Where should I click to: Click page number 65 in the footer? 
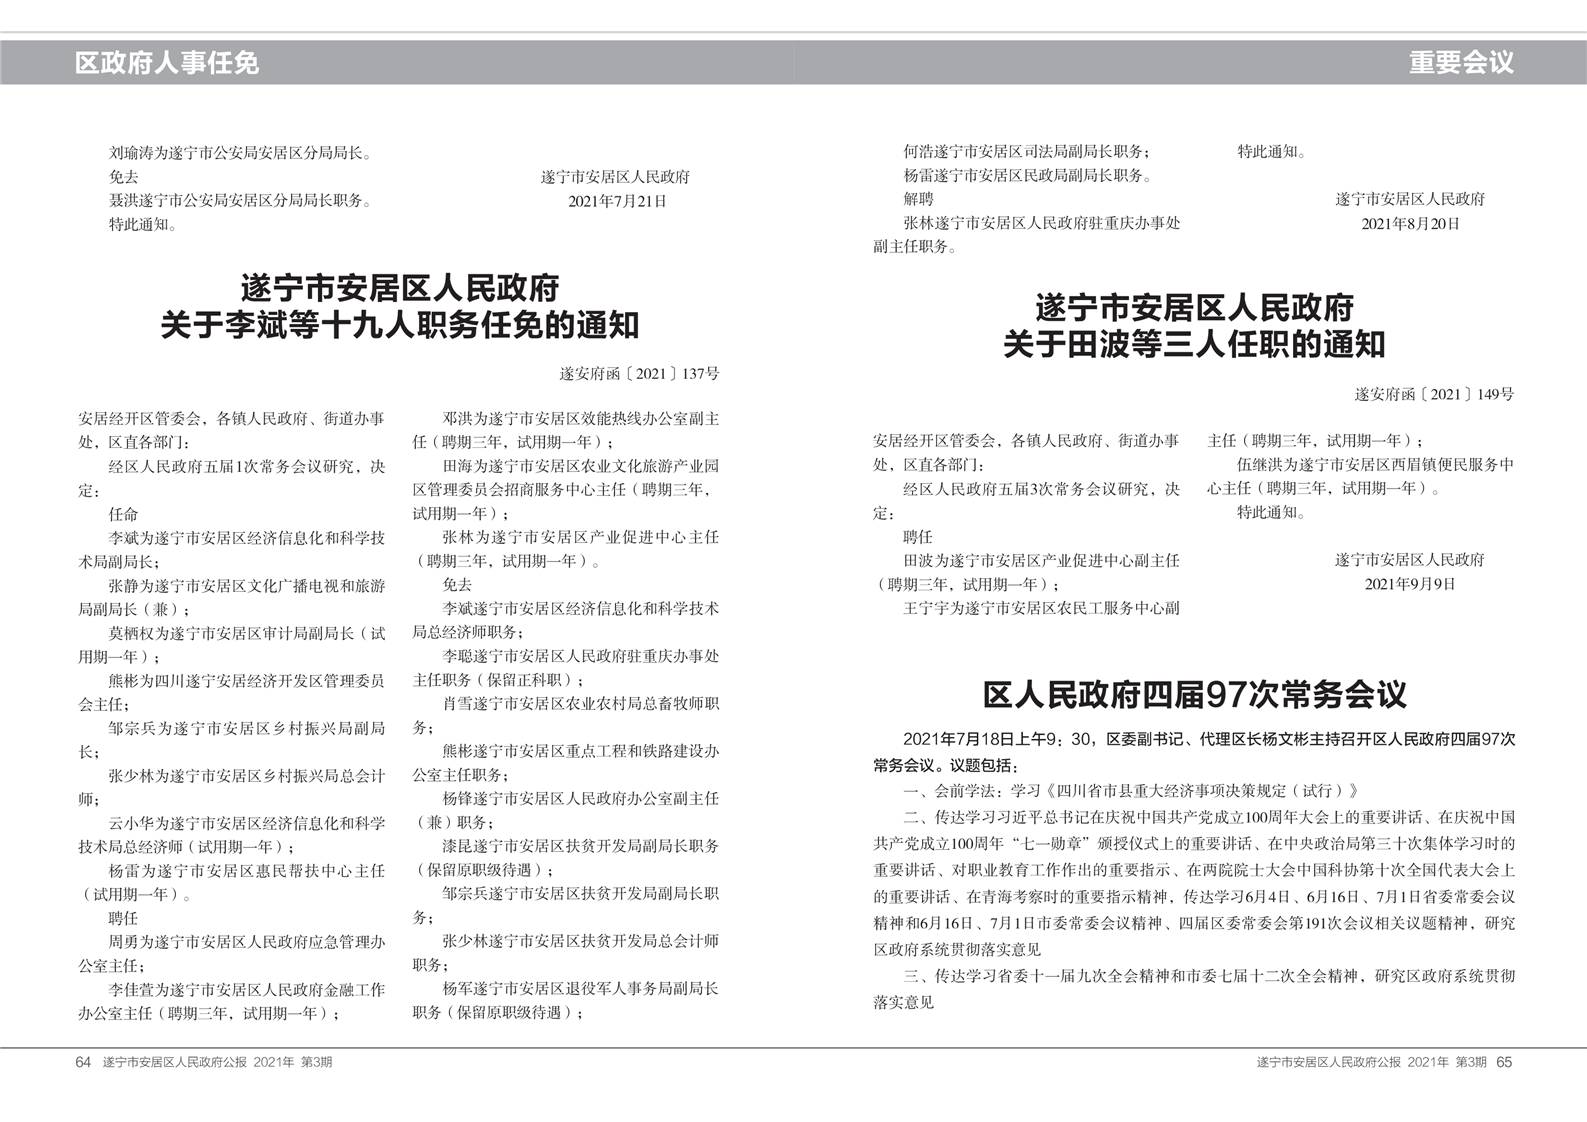pos(1504,1062)
